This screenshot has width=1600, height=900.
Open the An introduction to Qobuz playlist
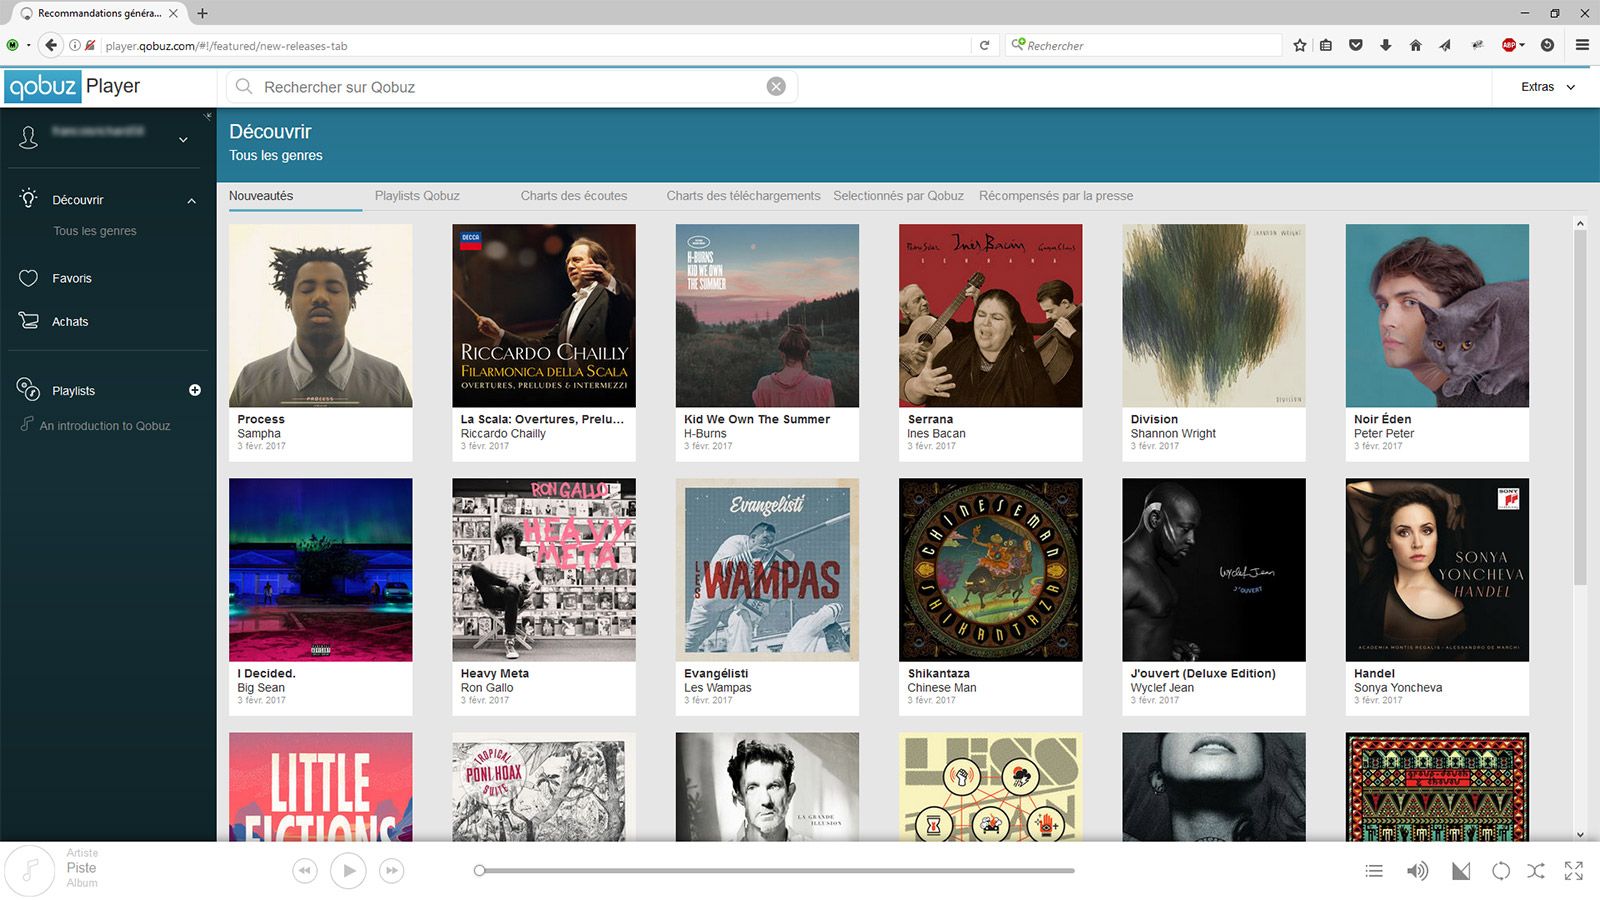(105, 425)
